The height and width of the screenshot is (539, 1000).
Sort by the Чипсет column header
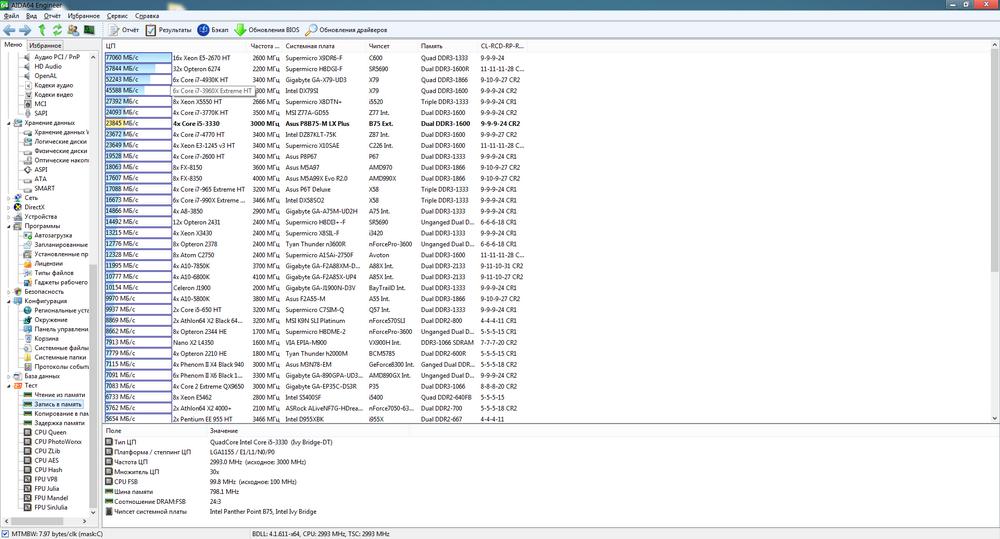[x=393, y=46]
